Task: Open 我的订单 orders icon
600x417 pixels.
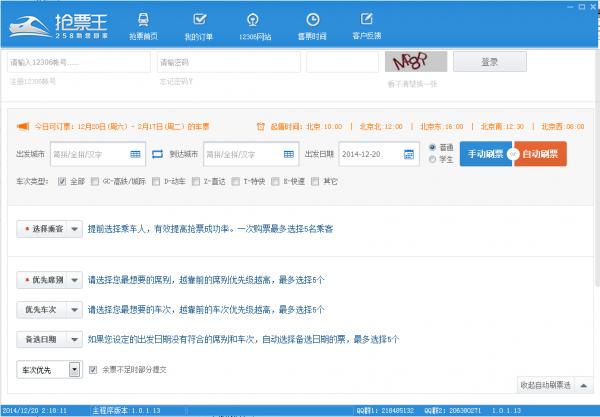Action: [199, 20]
